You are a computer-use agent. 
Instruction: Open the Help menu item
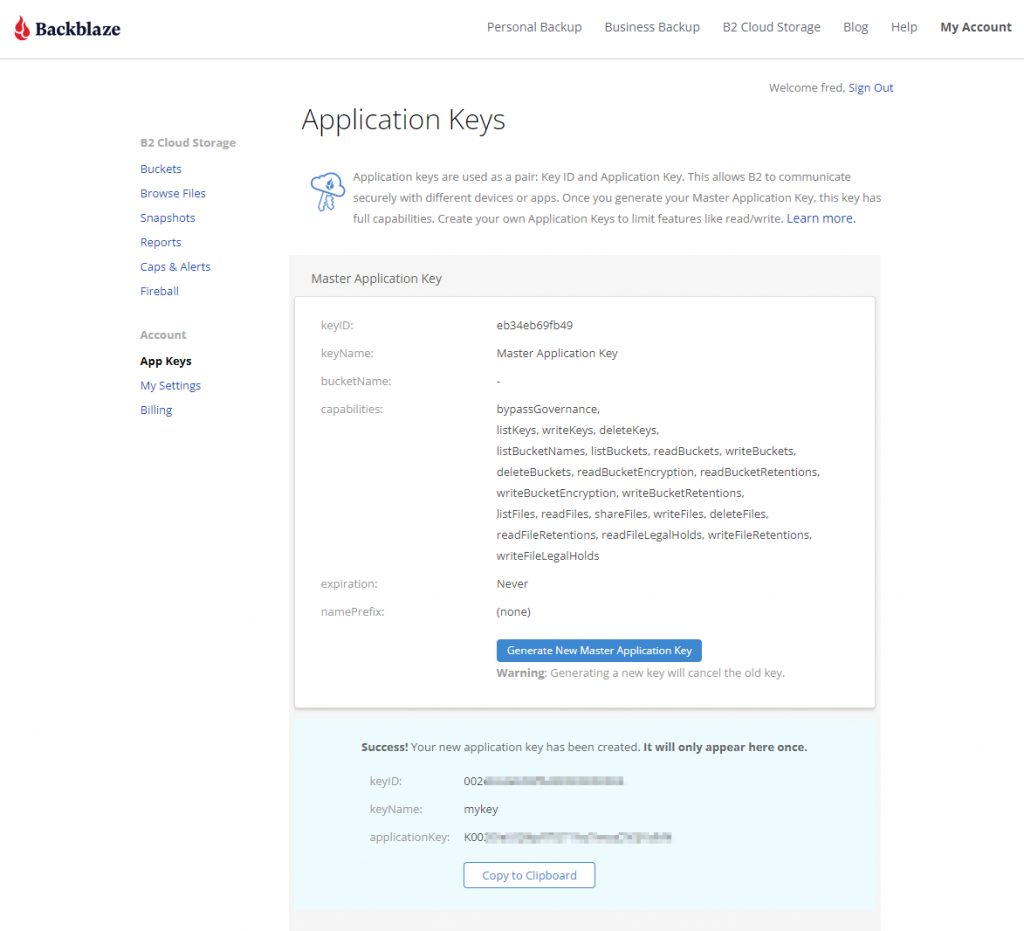click(x=904, y=27)
